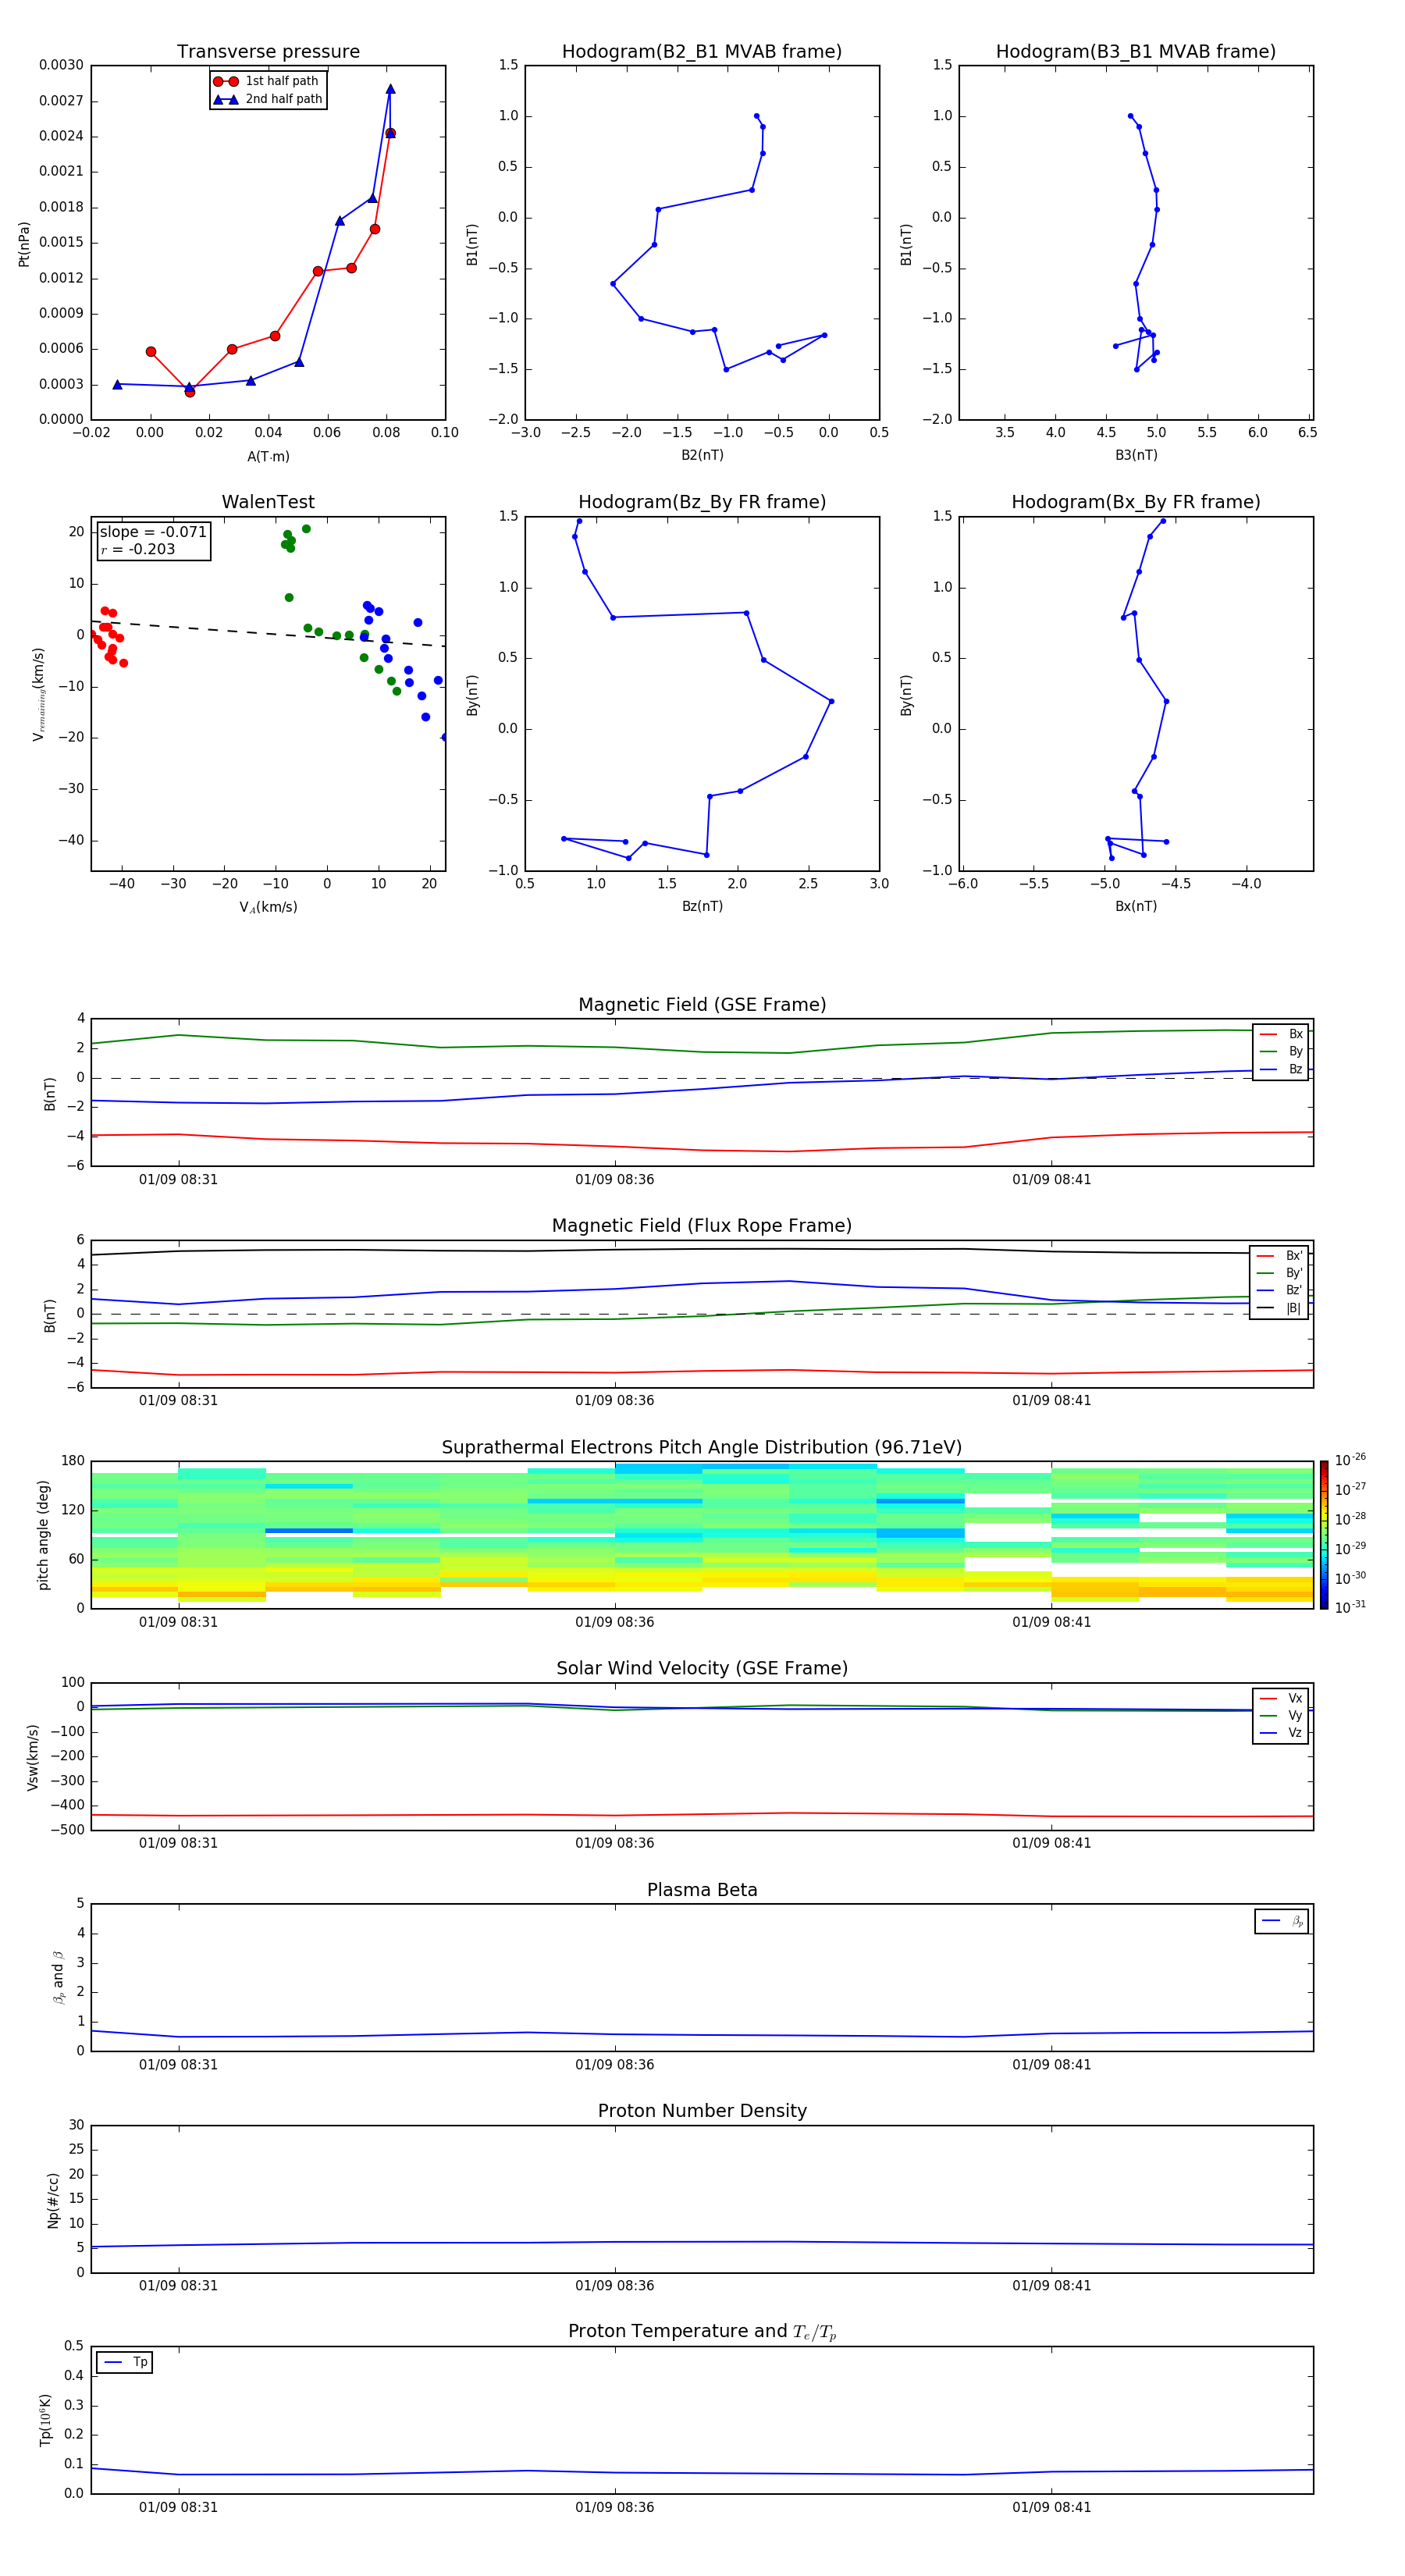Click the "|B|" entry in Flux Rope legend

(x=1280, y=1309)
